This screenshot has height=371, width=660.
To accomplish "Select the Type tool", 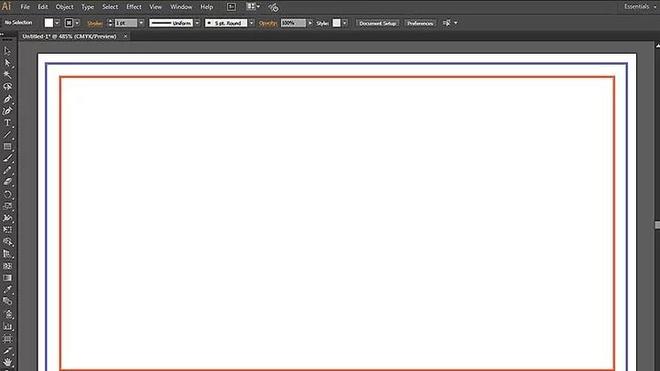I will pos(7,123).
